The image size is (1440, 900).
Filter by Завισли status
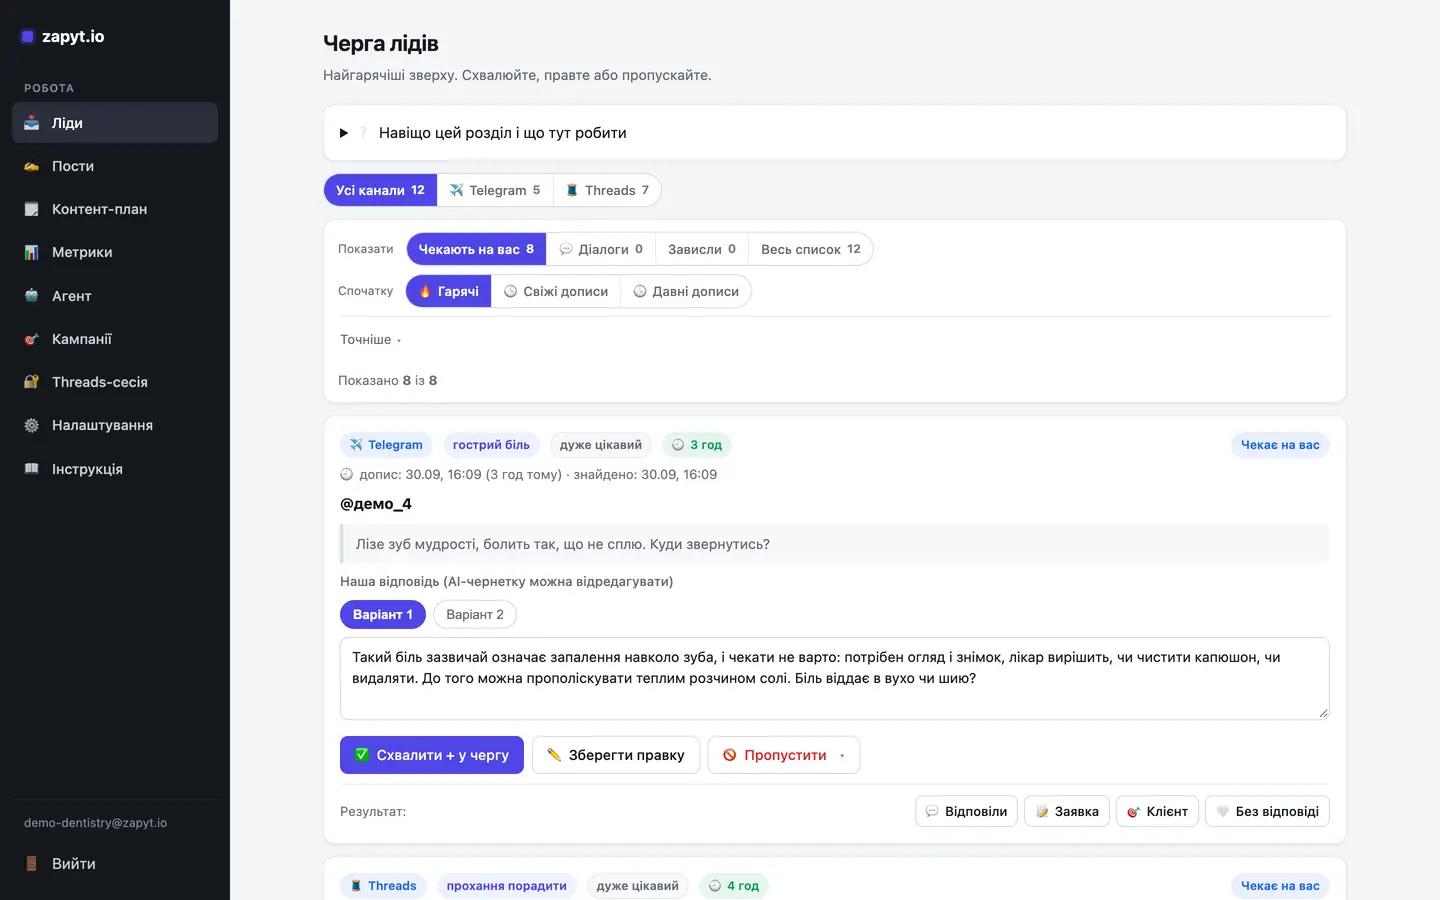(702, 249)
